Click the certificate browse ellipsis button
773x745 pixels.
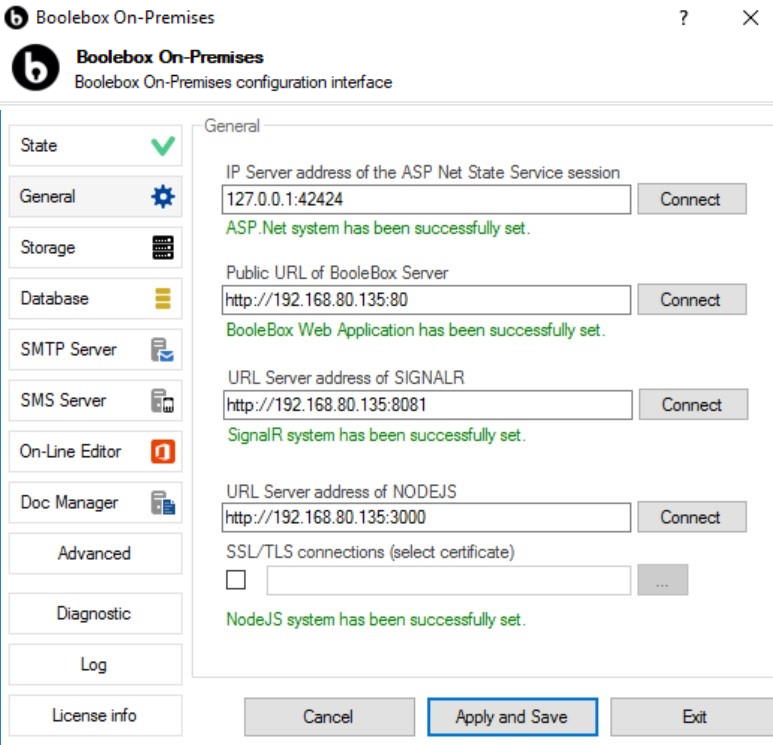(x=662, y=580)
